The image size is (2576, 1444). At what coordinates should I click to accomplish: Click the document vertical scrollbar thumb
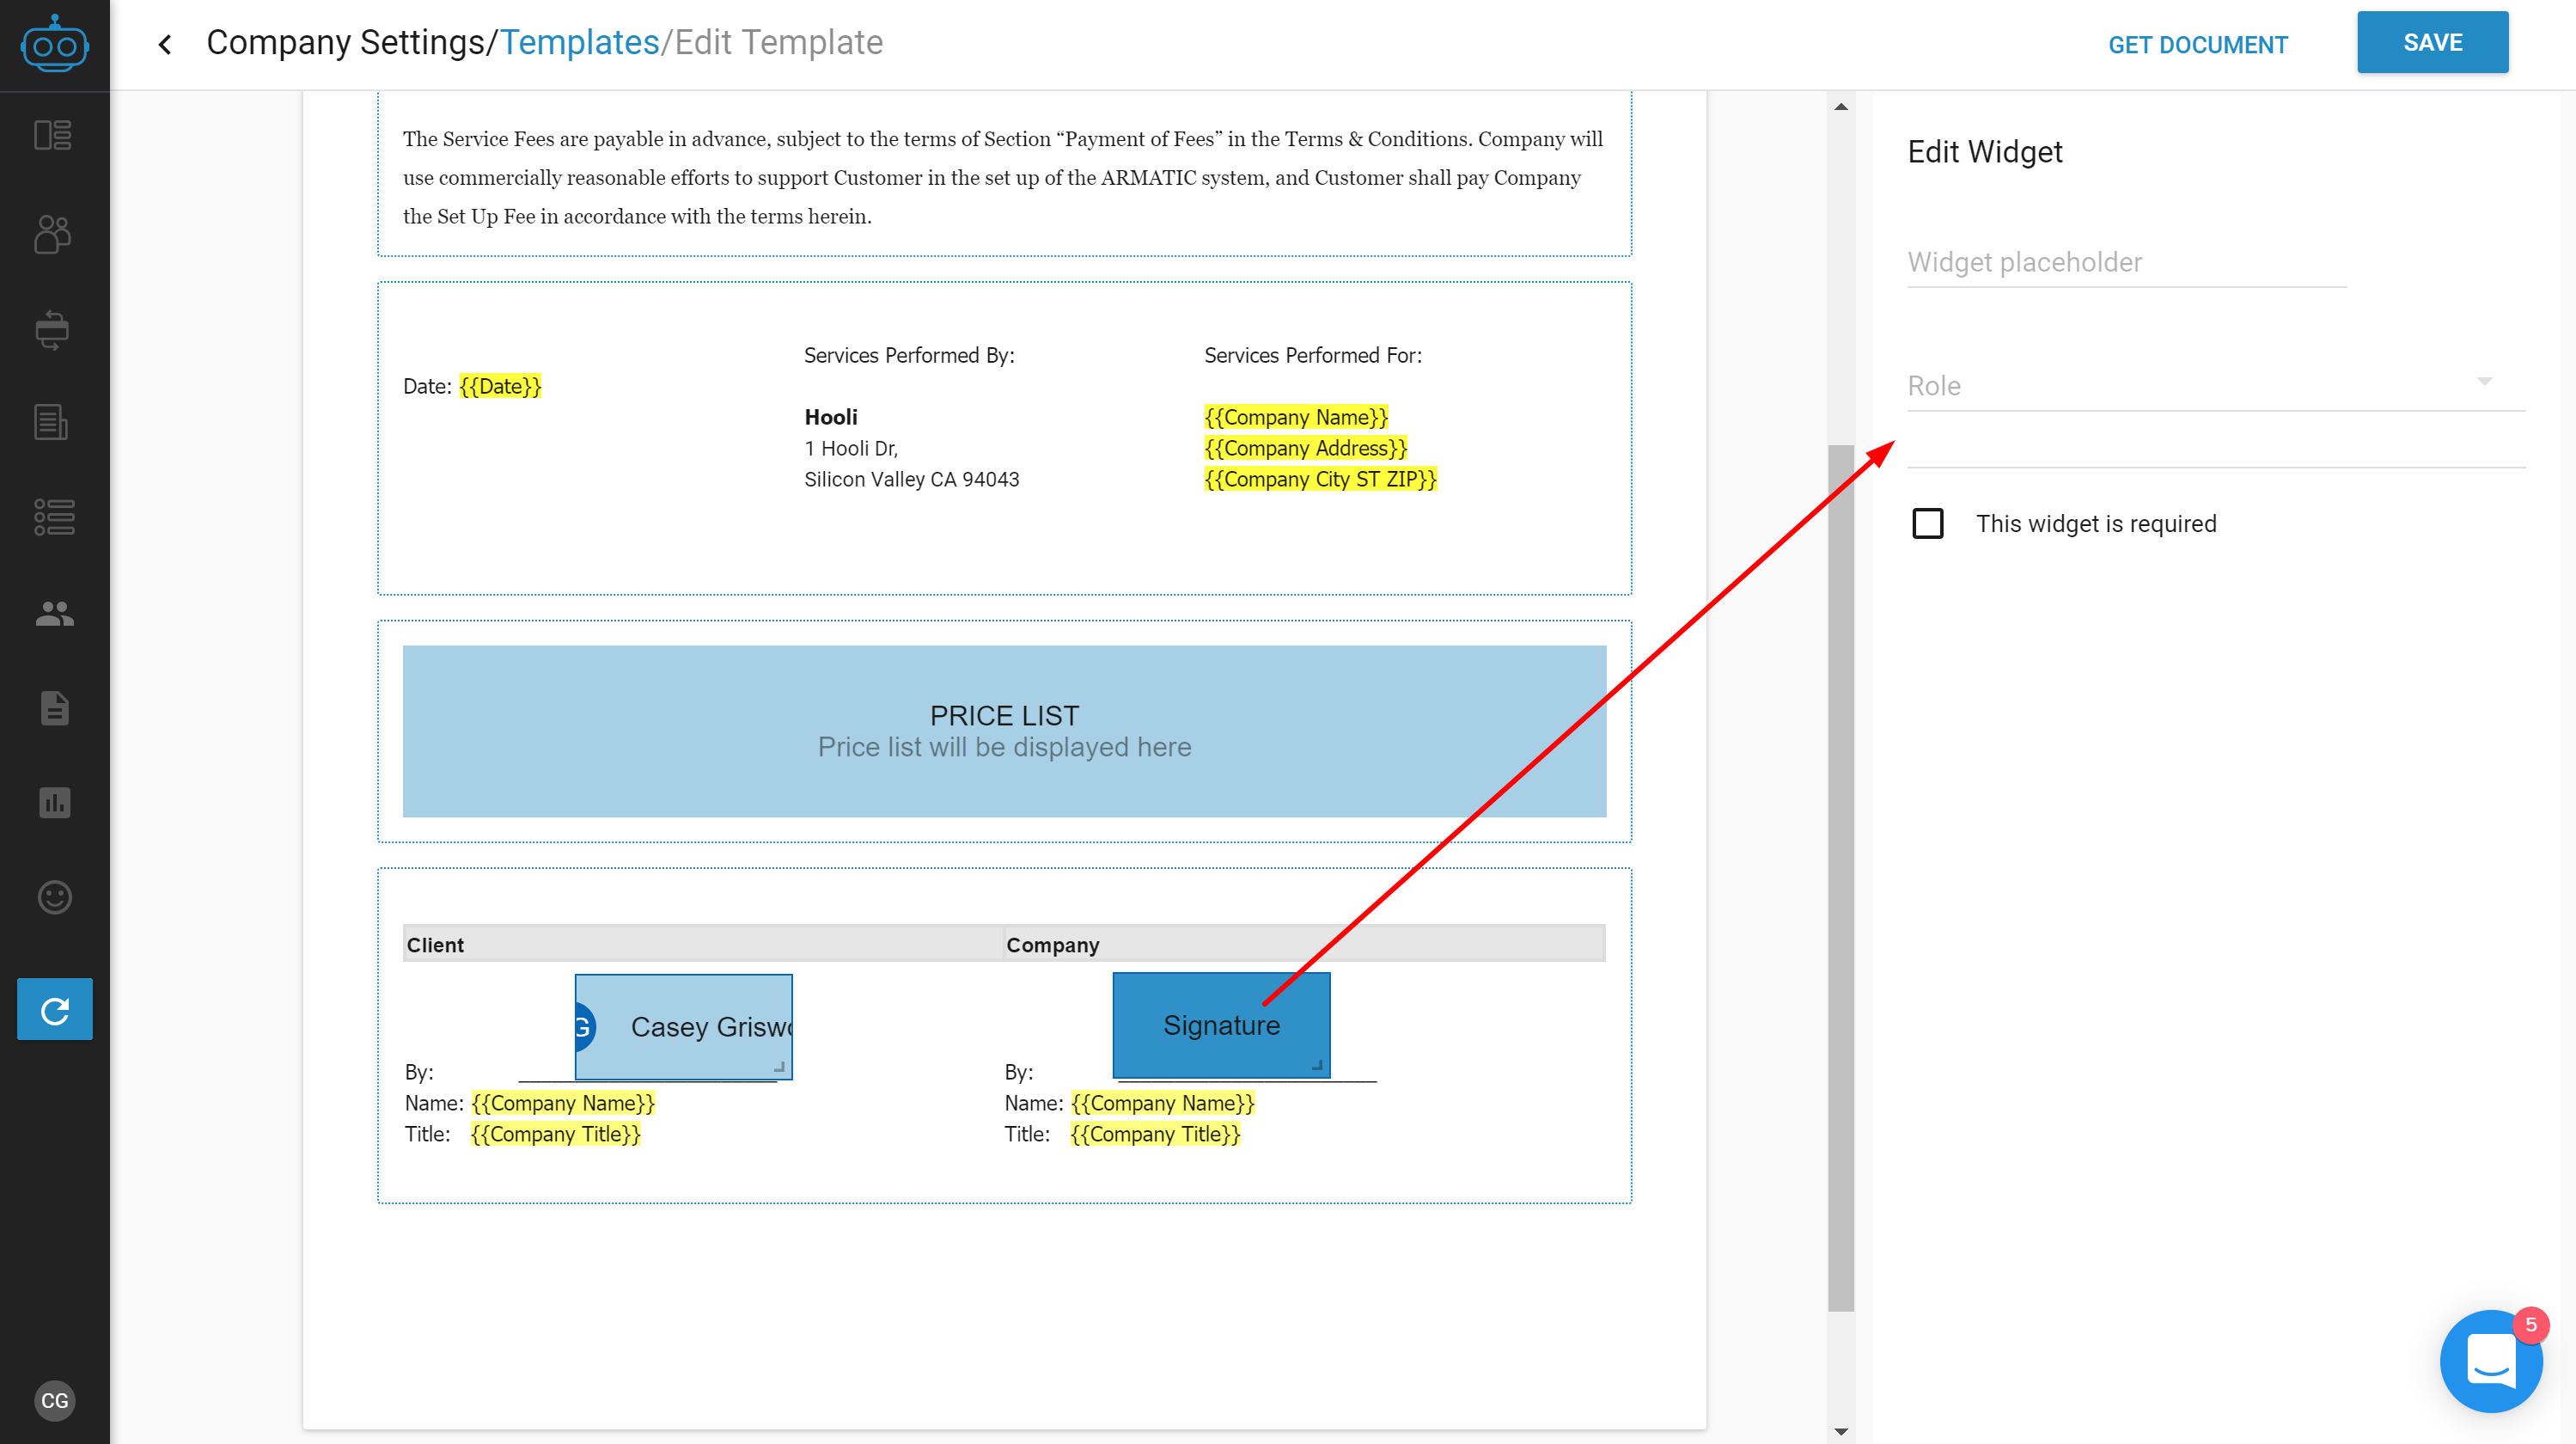(x=1841, y=878)
